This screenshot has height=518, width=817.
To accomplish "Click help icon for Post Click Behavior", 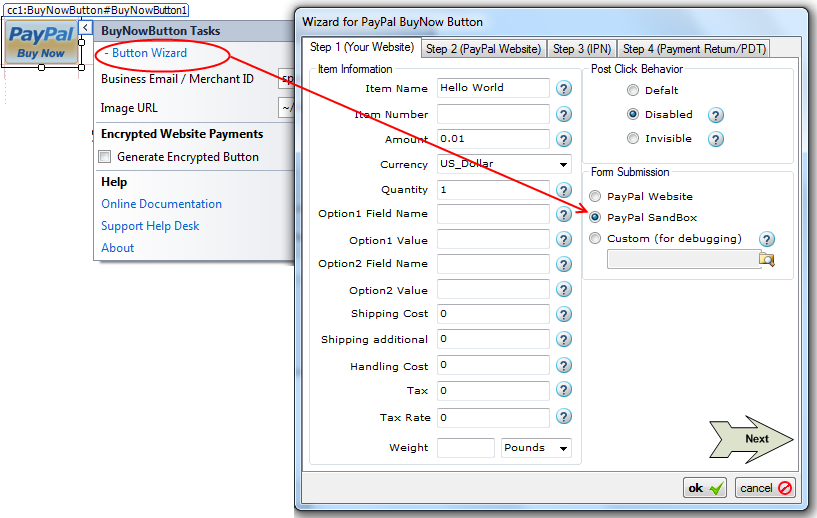I will click(x=716, y=114).
